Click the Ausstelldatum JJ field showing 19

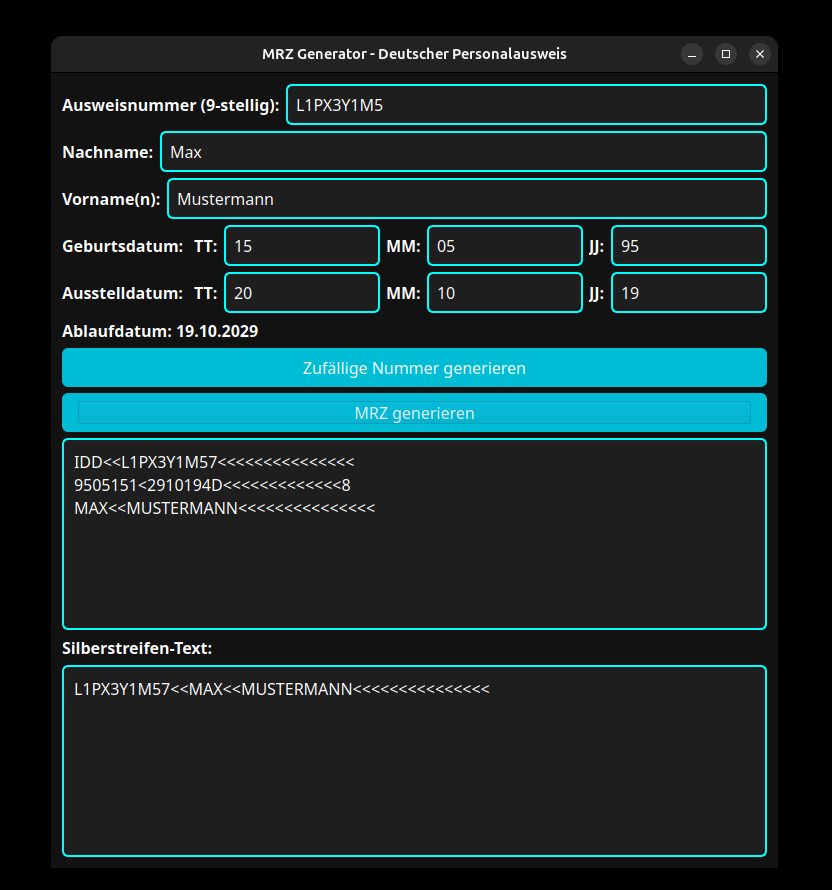(688, 293)
